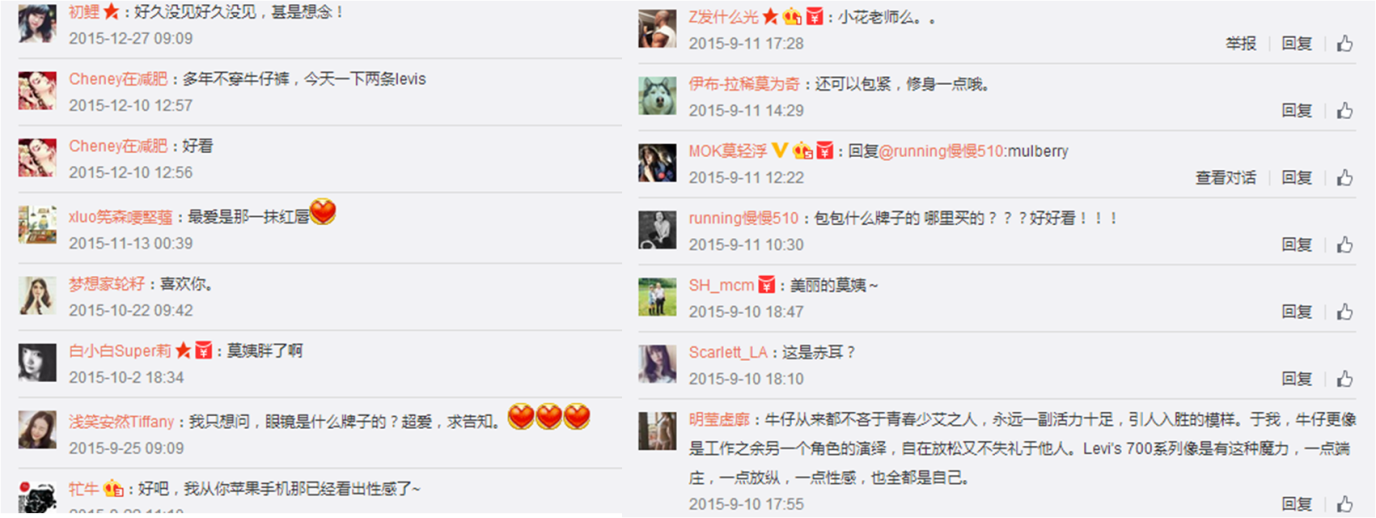
Task: Like 伊布-拉稀莫为奇's comment with thumbs-up
Action: 1345,111
